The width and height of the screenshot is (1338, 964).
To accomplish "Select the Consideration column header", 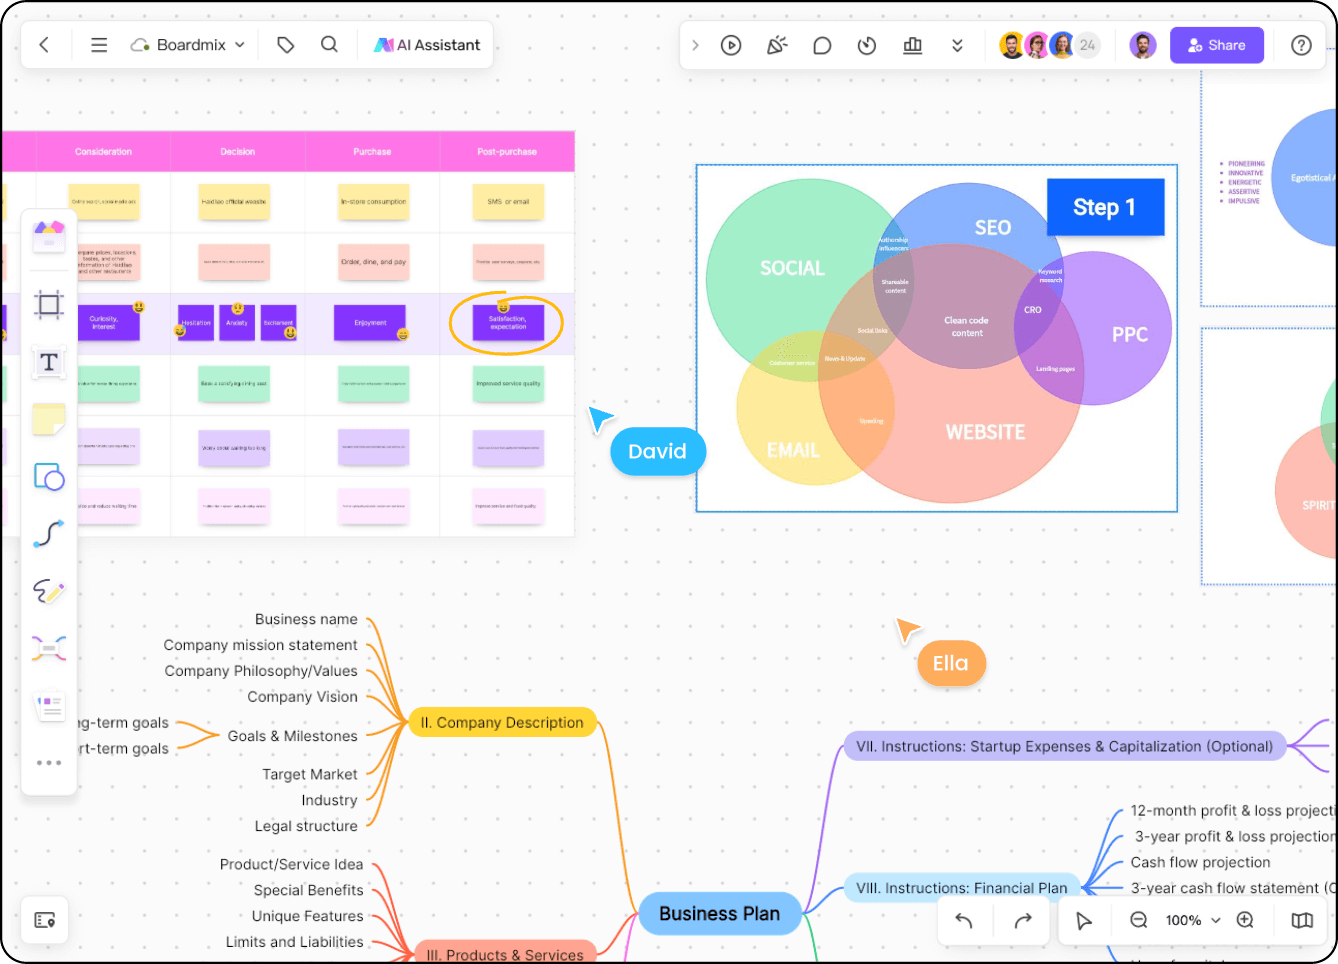I will point(103,152).
